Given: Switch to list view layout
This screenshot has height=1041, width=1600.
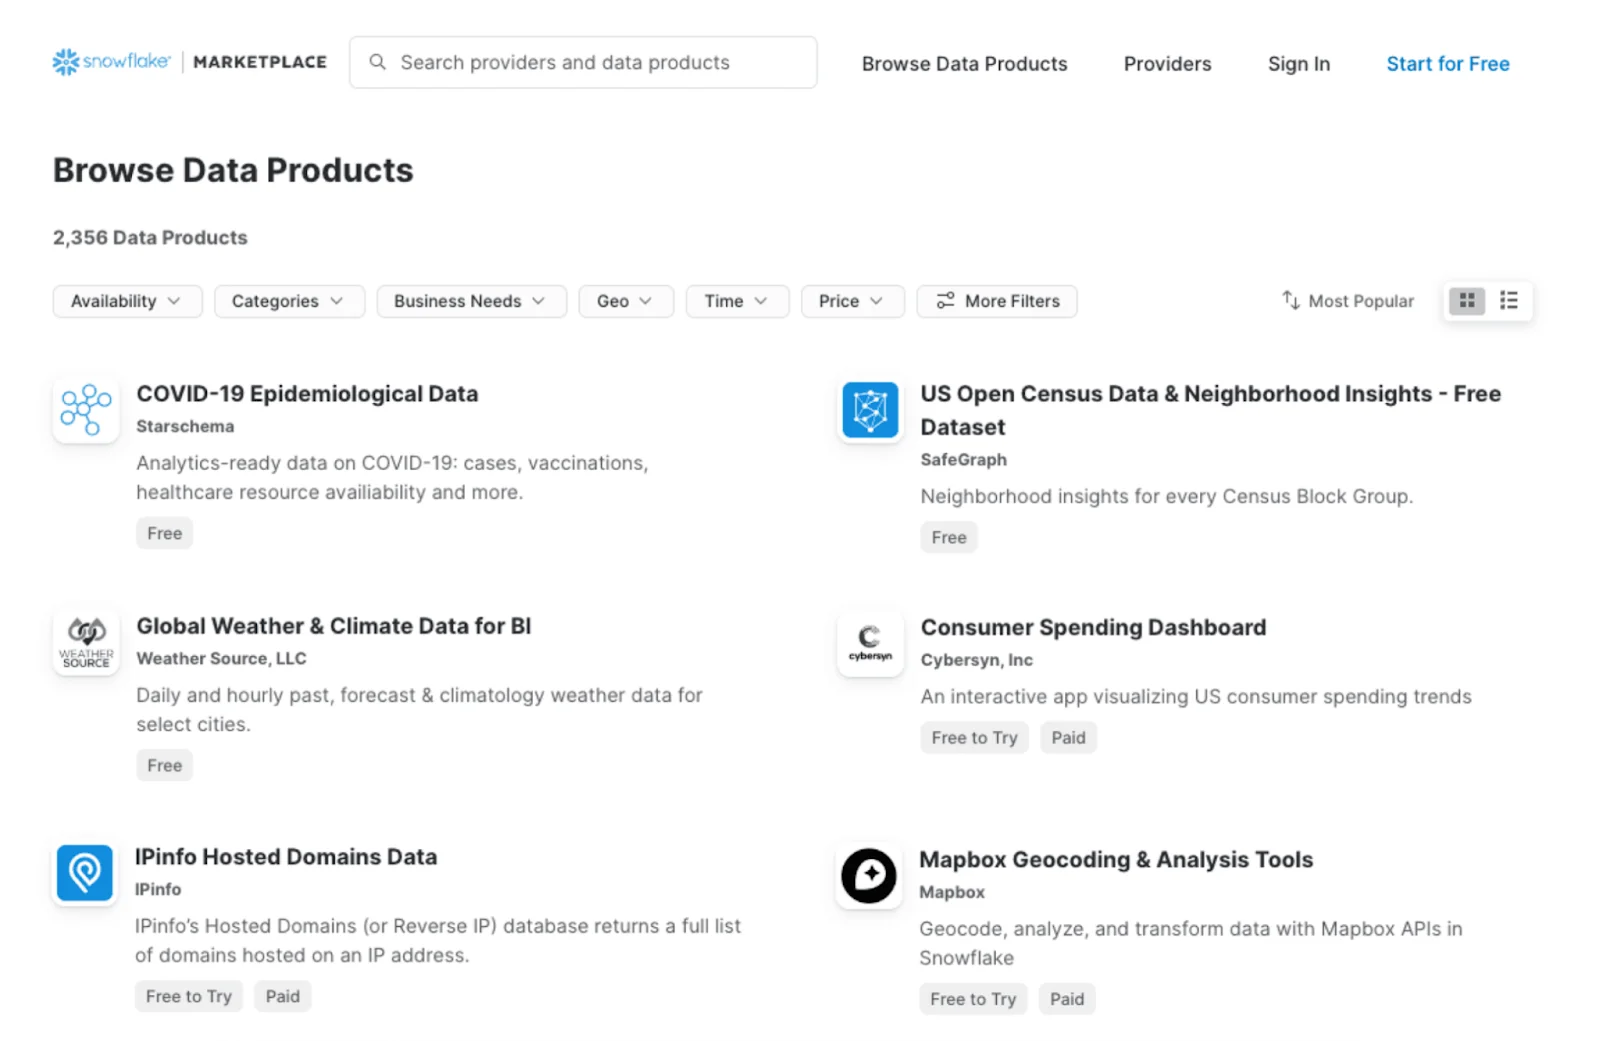Looking at the screenshot, I should (1509, 300).
